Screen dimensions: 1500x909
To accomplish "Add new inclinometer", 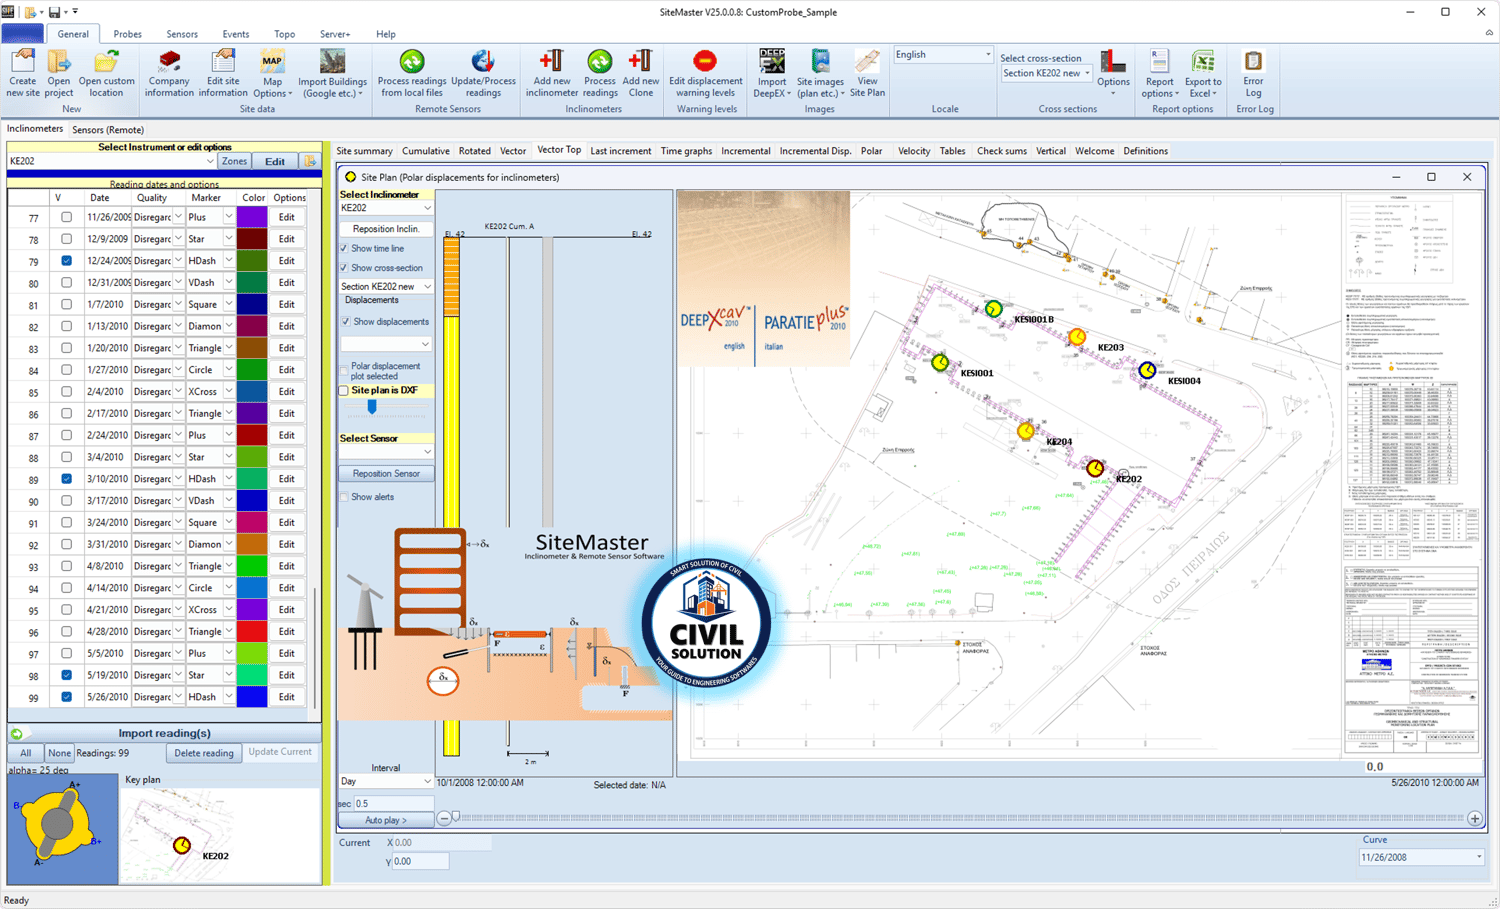I will pos(552,73).
